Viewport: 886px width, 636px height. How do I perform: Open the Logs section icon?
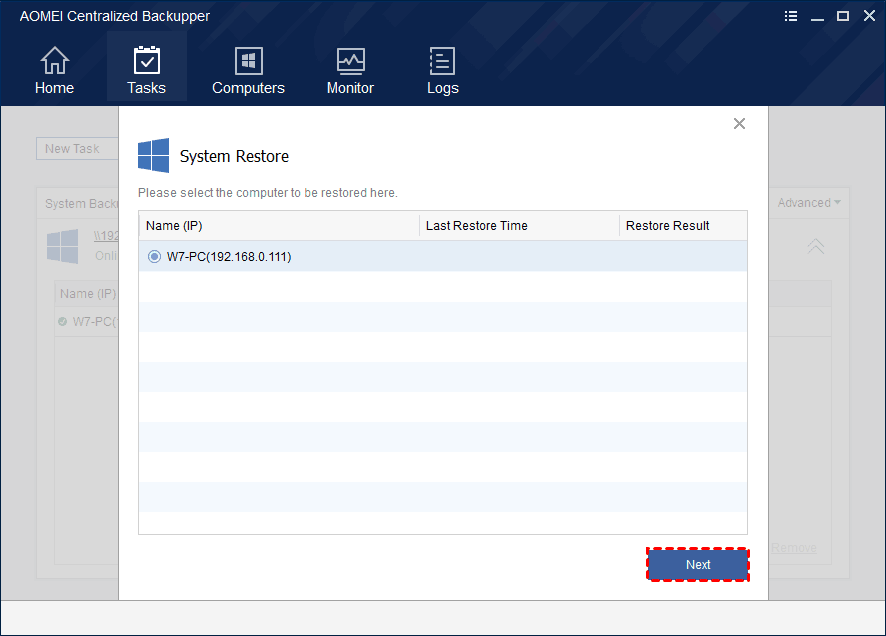point(442,62)
